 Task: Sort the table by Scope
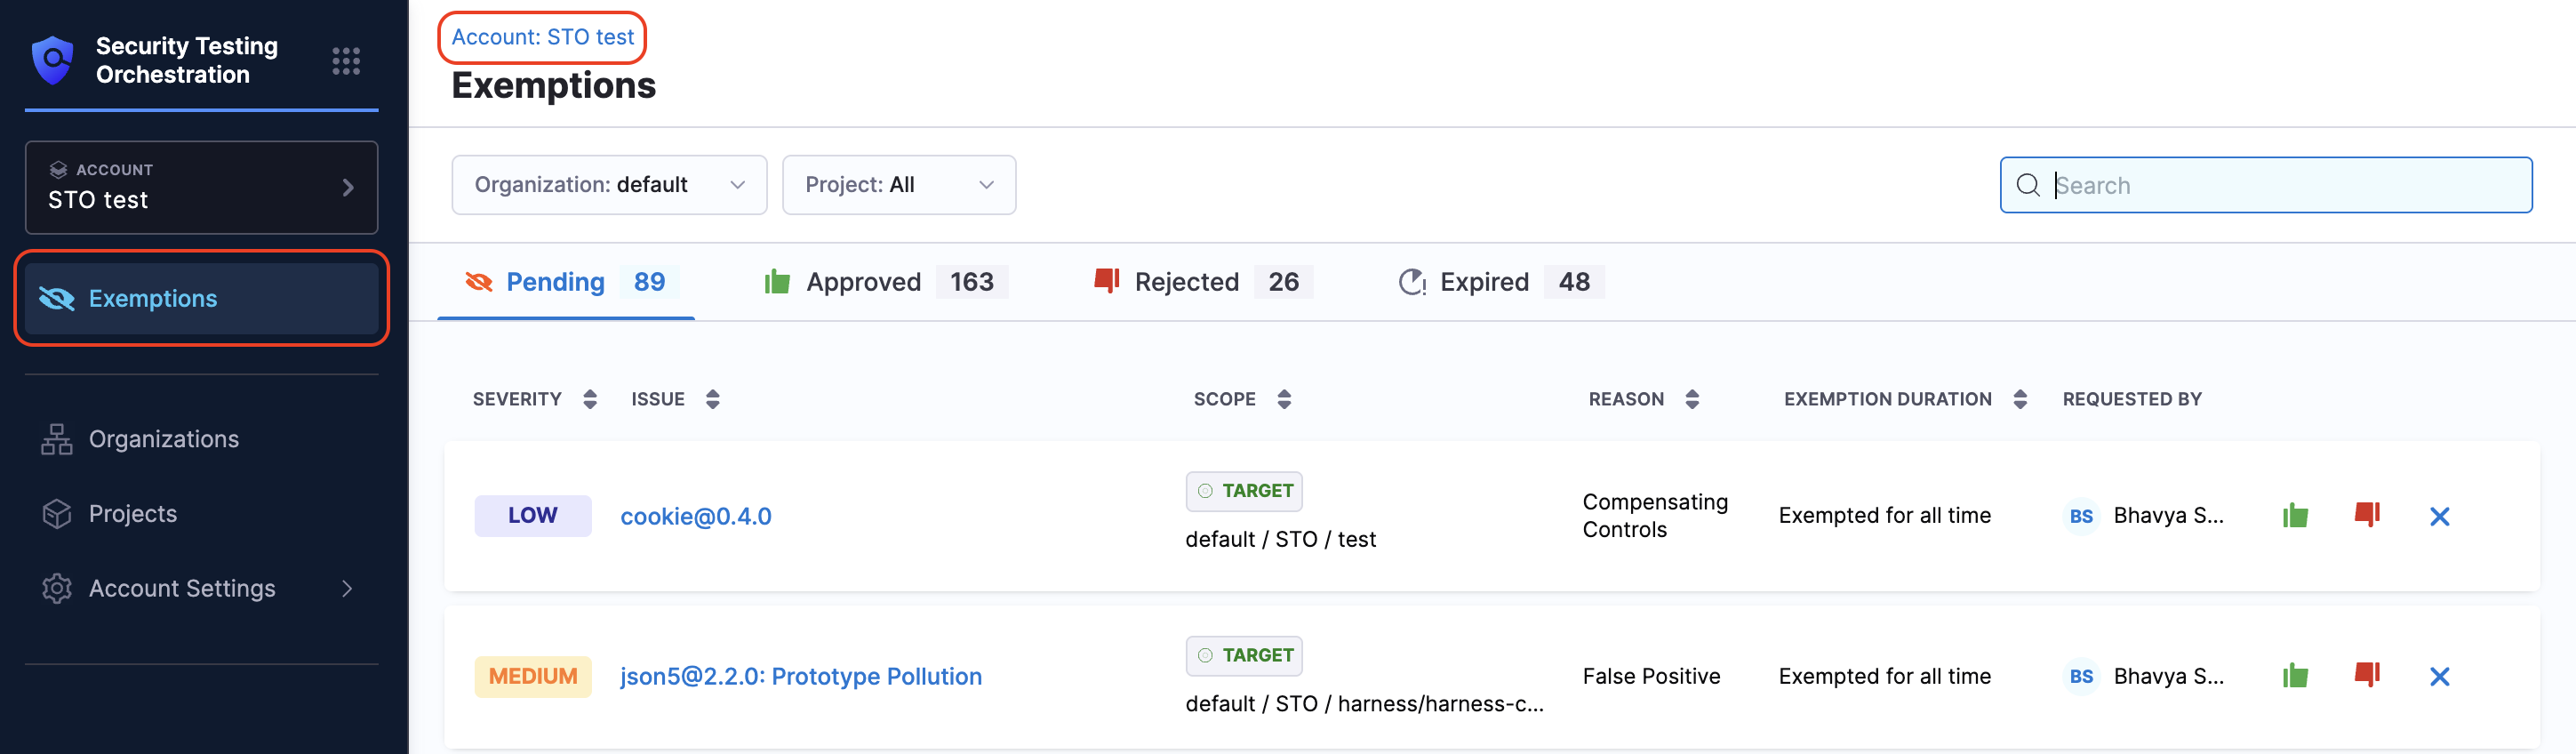click(1284, 399)
